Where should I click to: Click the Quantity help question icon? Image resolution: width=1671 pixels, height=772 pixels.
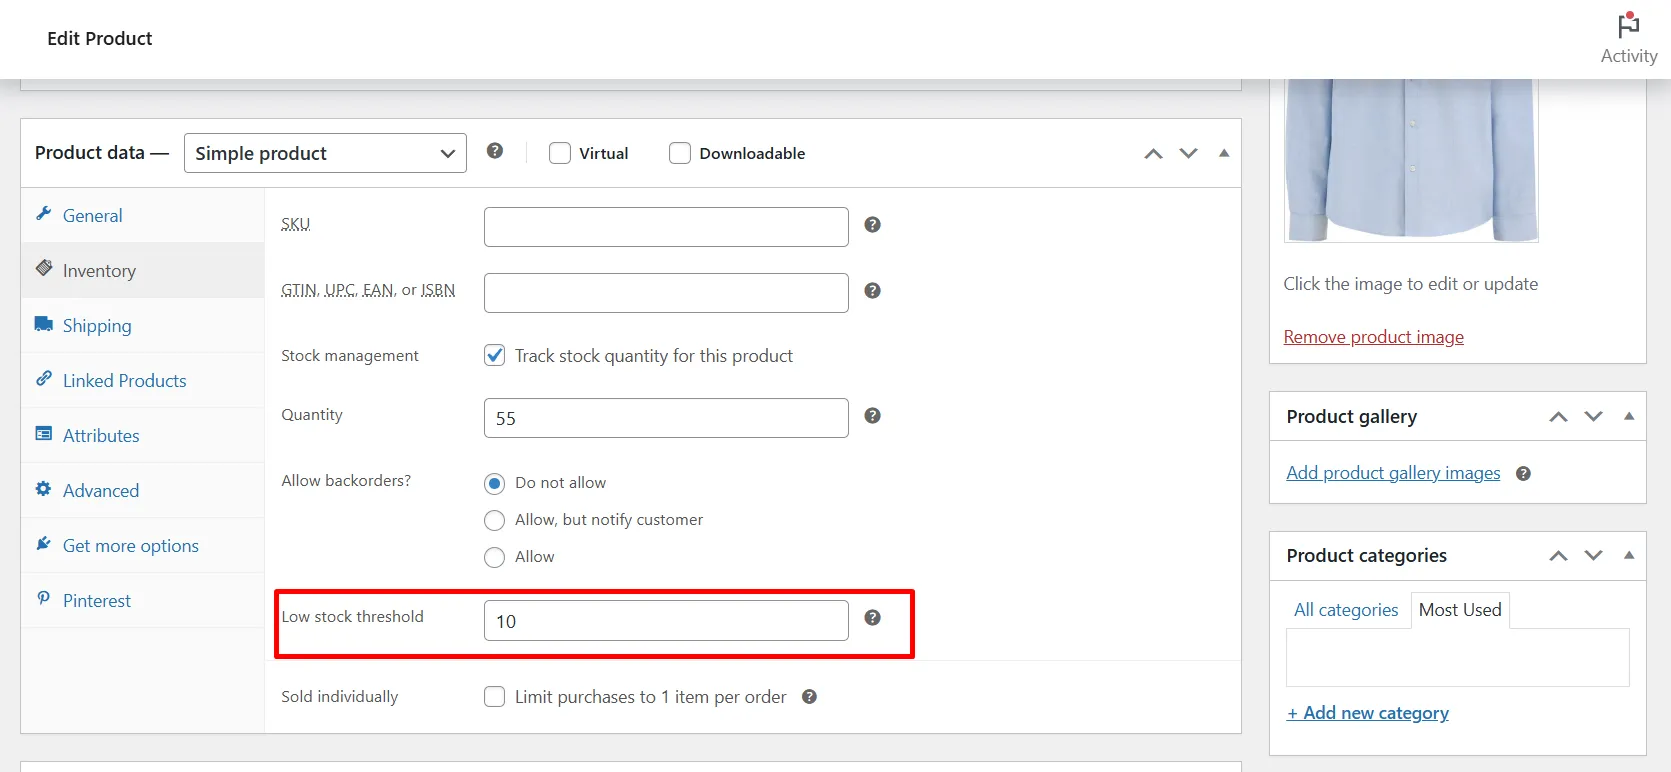(x=873, y=416)
